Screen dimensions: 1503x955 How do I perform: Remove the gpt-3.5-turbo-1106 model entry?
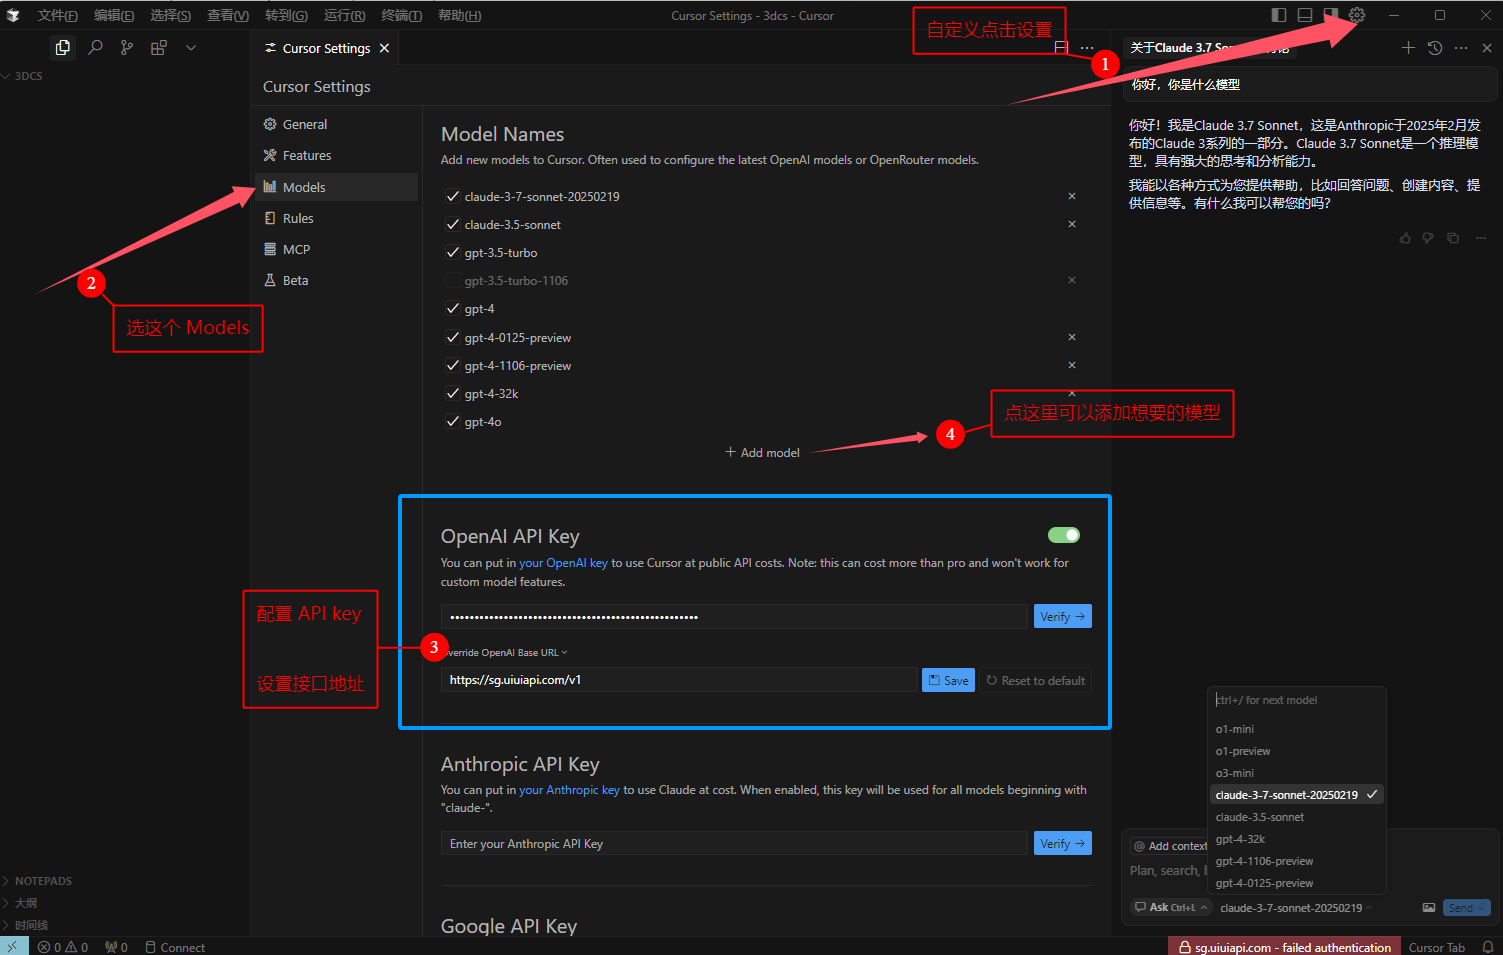[1072, 280]
